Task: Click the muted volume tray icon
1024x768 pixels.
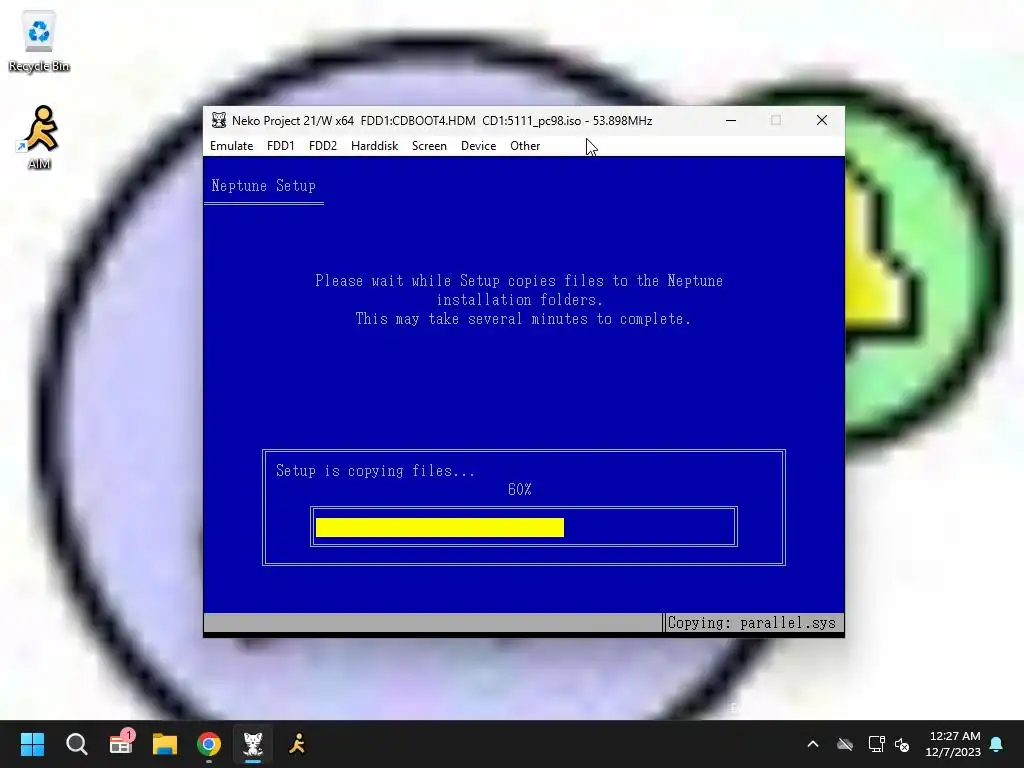Action: coord(903,744)
